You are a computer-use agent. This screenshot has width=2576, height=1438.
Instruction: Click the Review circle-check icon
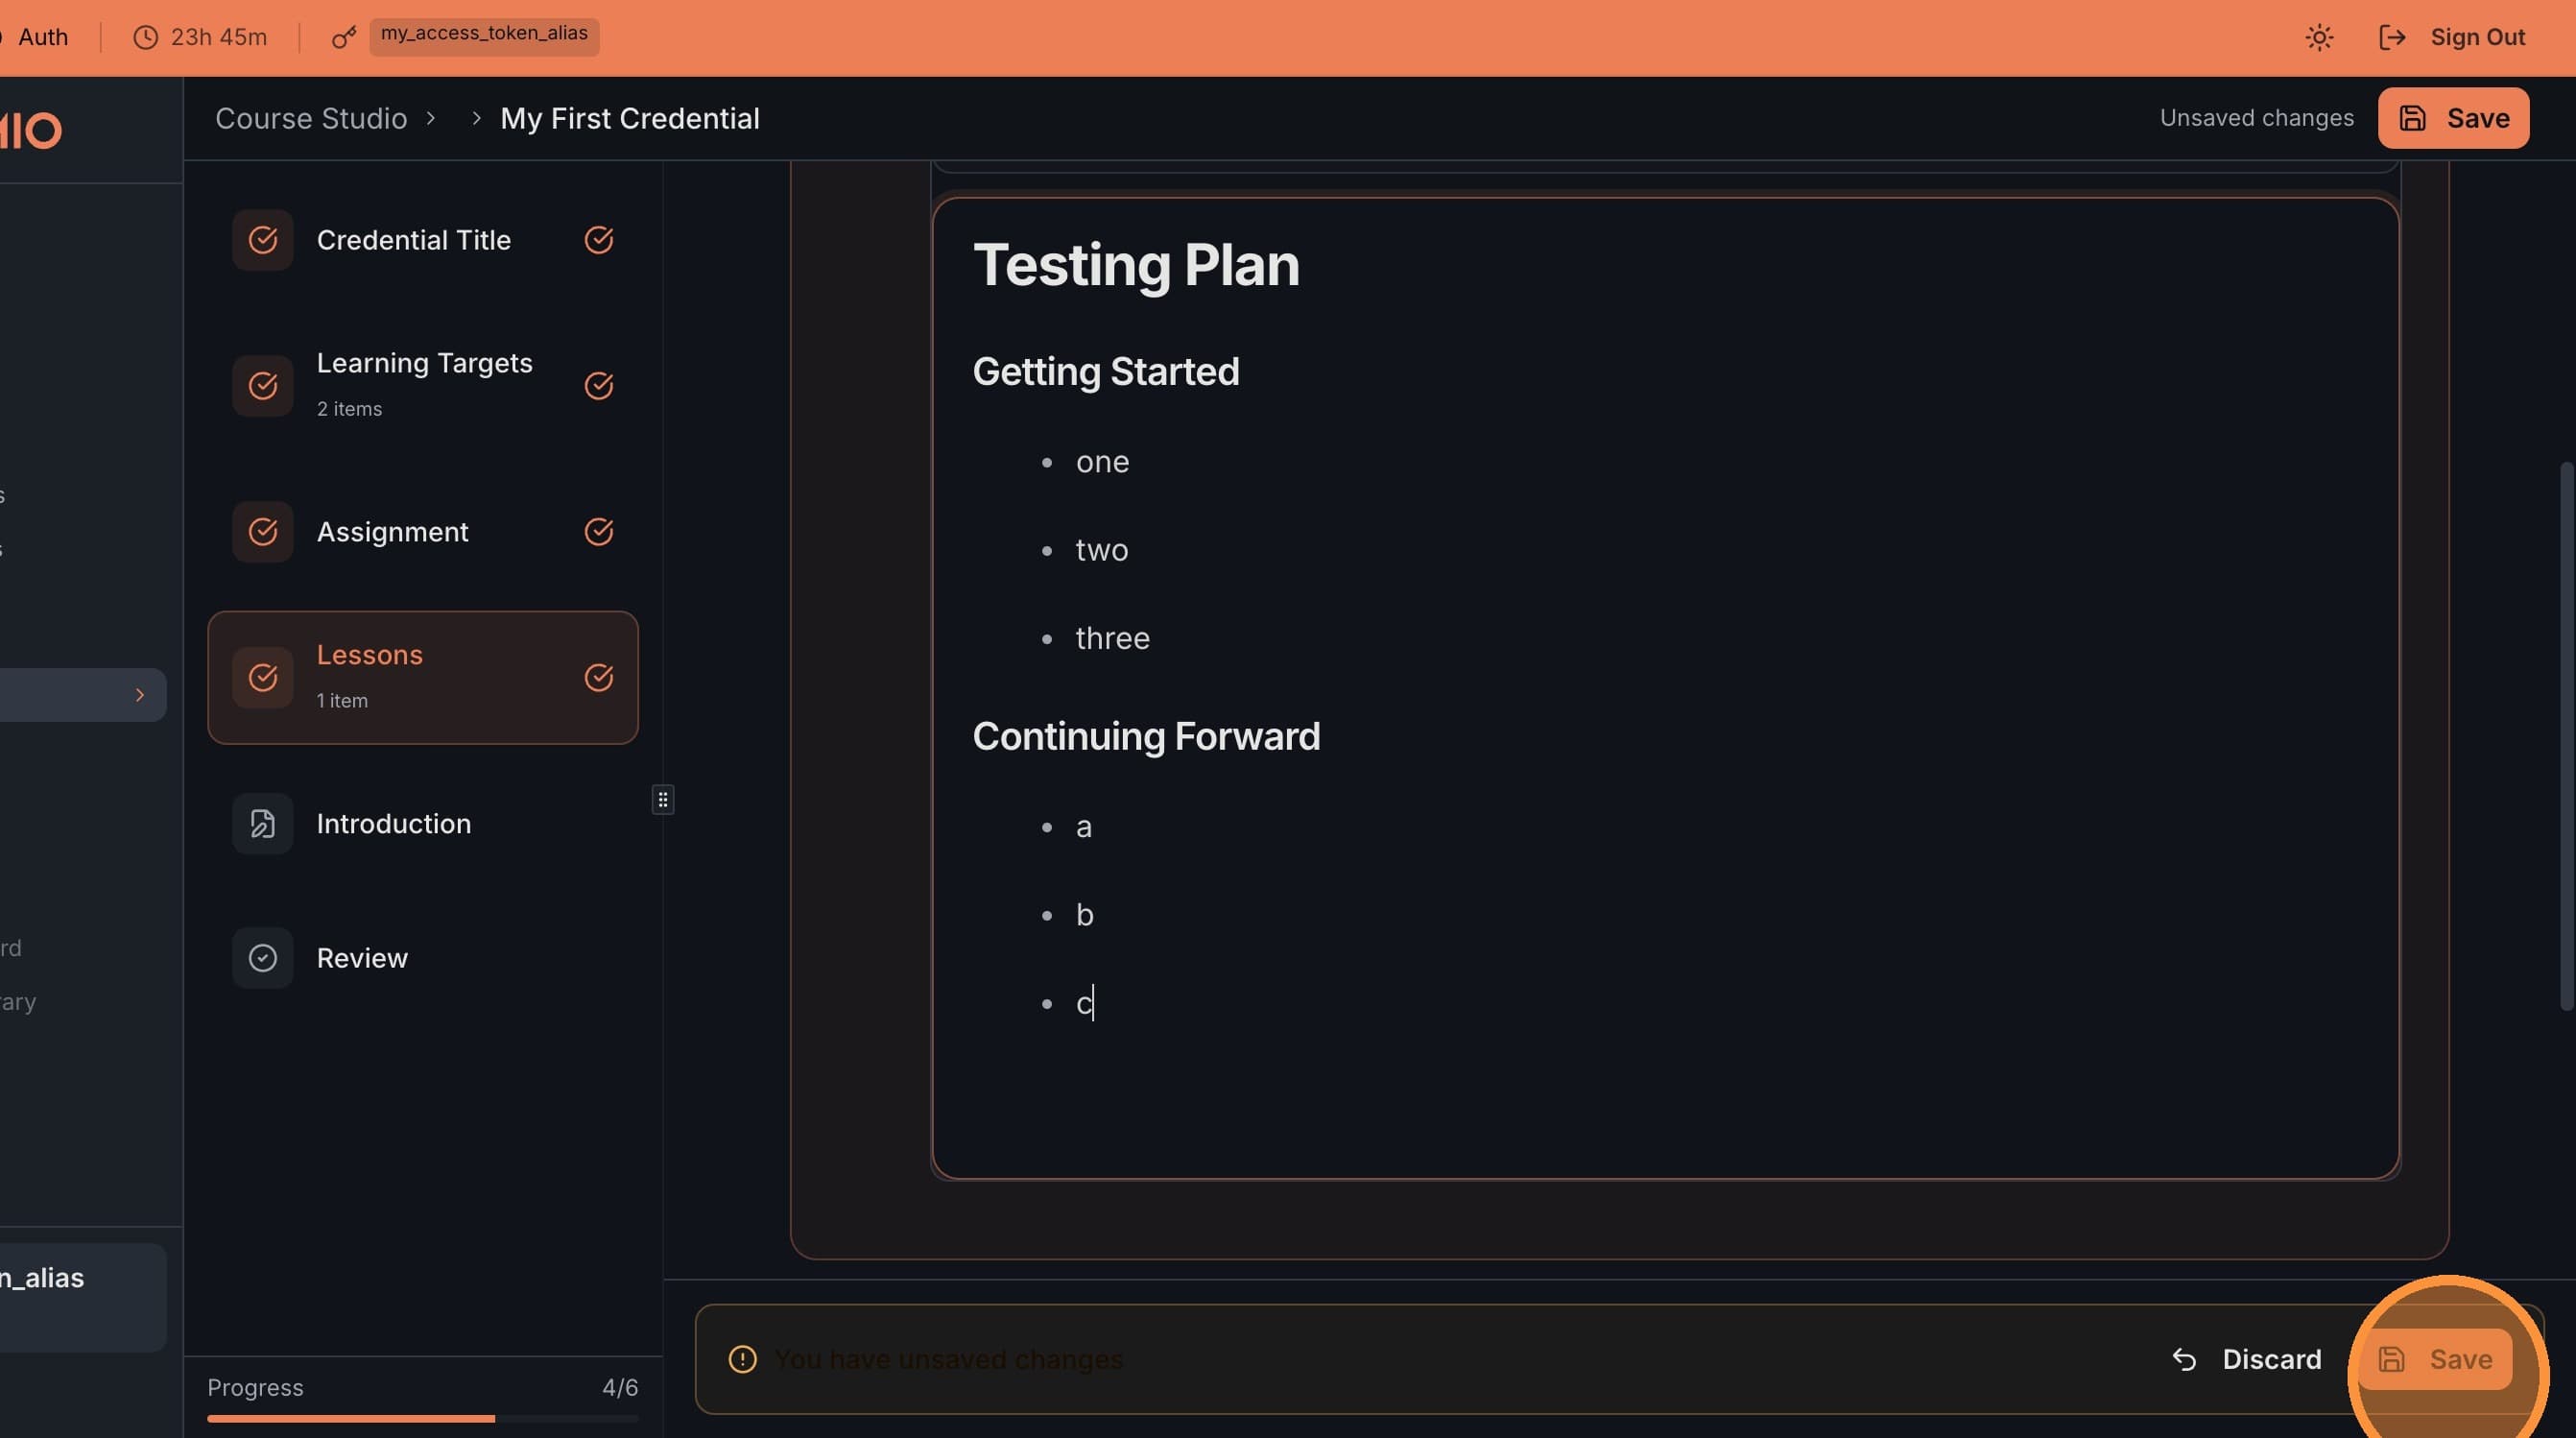pos(263,958)
